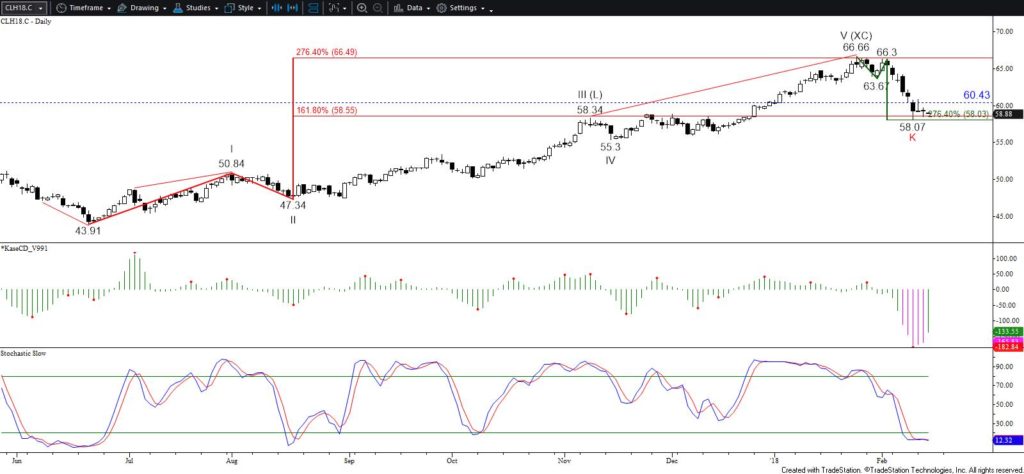The image size is (1024, 474).
Task: Open the Settings menu
Action: pyautogui.click(x=460, y=8)
